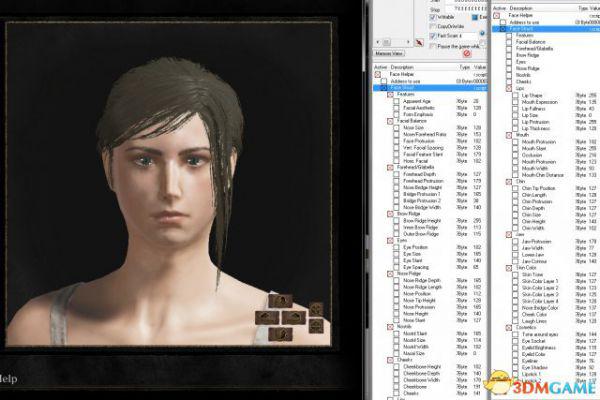Collapse the Nose Ridge group in left window
The image size is (600, 400).
(x=390, y=274)
